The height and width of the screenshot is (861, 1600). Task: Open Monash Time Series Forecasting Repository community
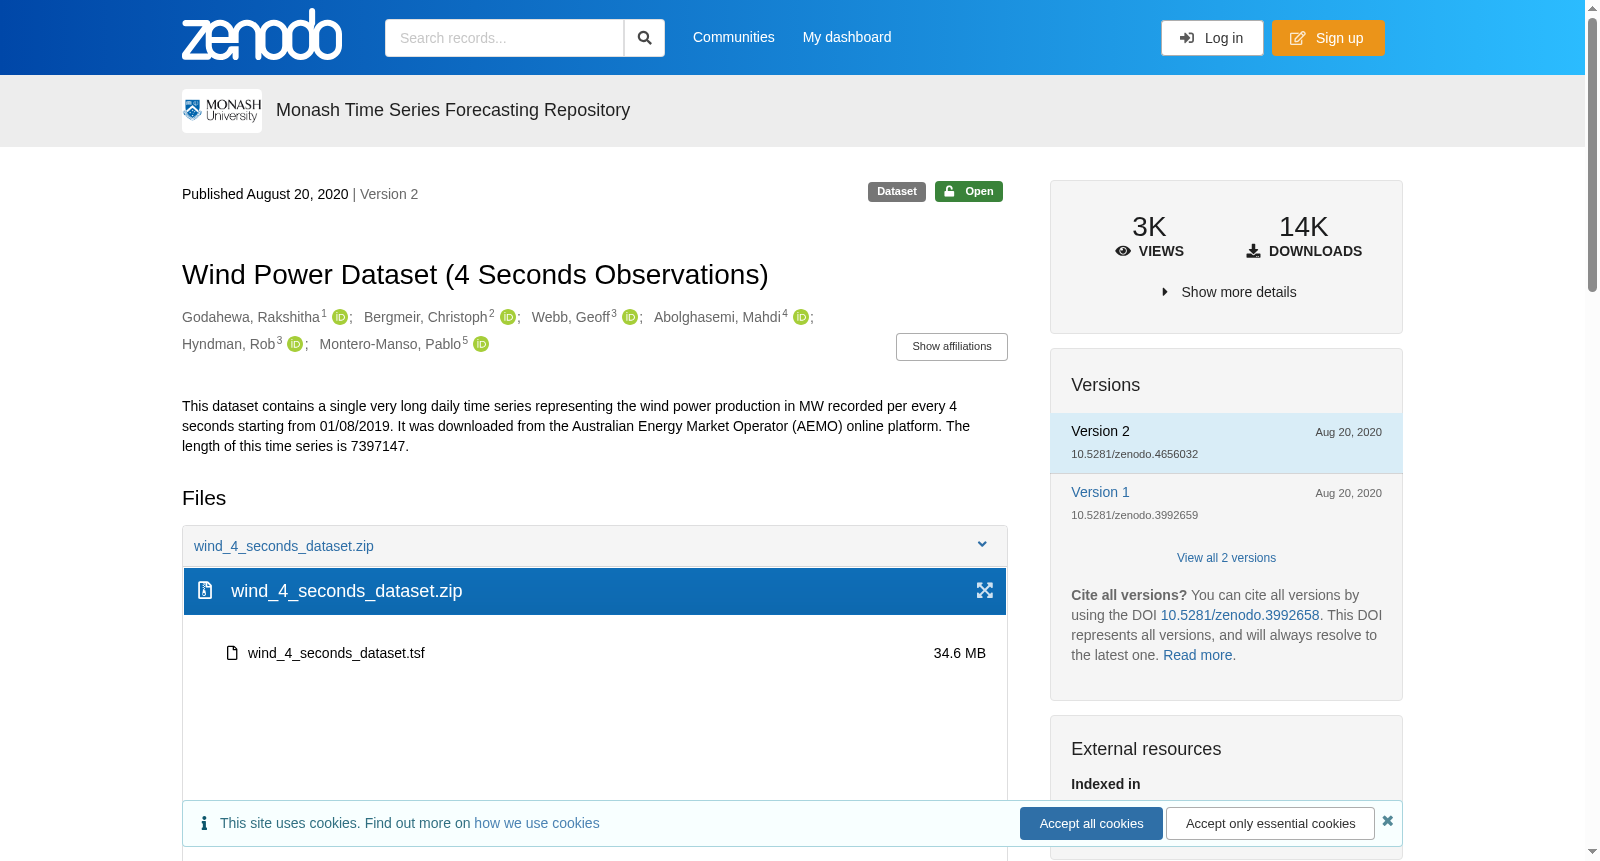453,110
